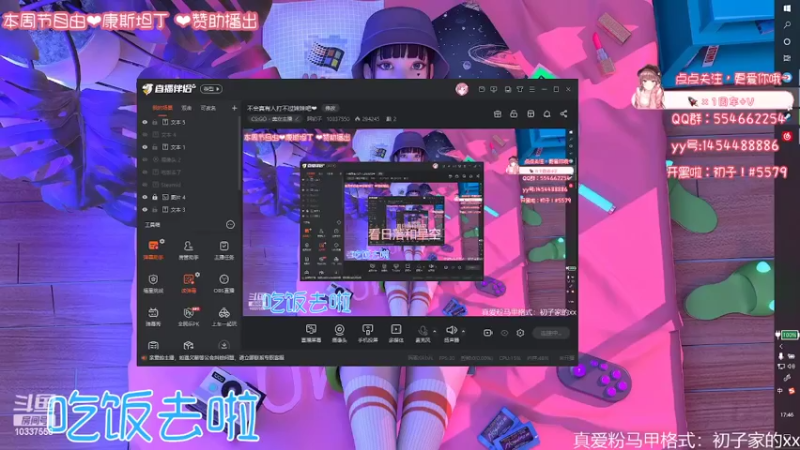The image size is (800, 450).
Task: Mute the 扬声器 speaker
Action: pyautogui.click(x=451, y=333)
